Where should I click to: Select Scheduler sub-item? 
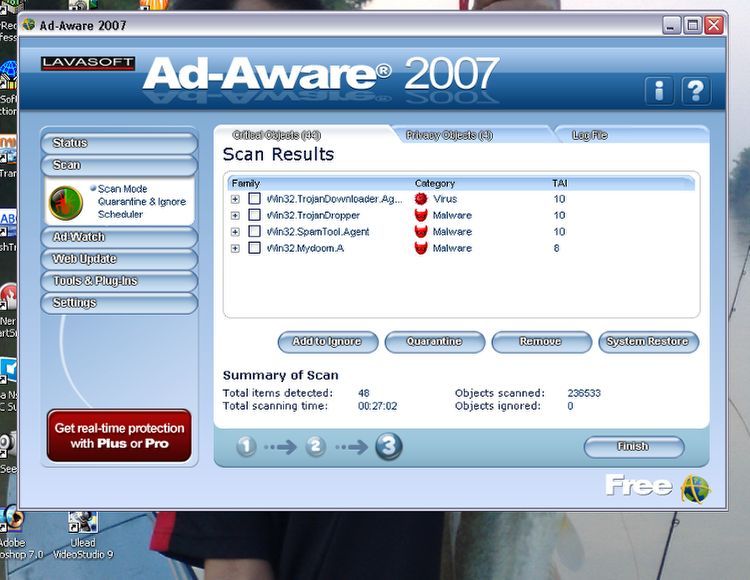click(x=120, y=215)
